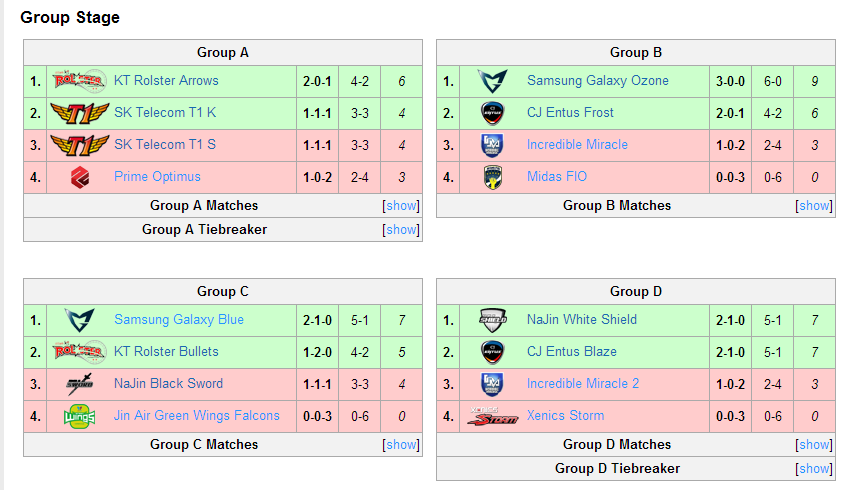Click the Samsung Galaxy Ozone logo
This screenshot has height=490, width=846.
(493, 81)
